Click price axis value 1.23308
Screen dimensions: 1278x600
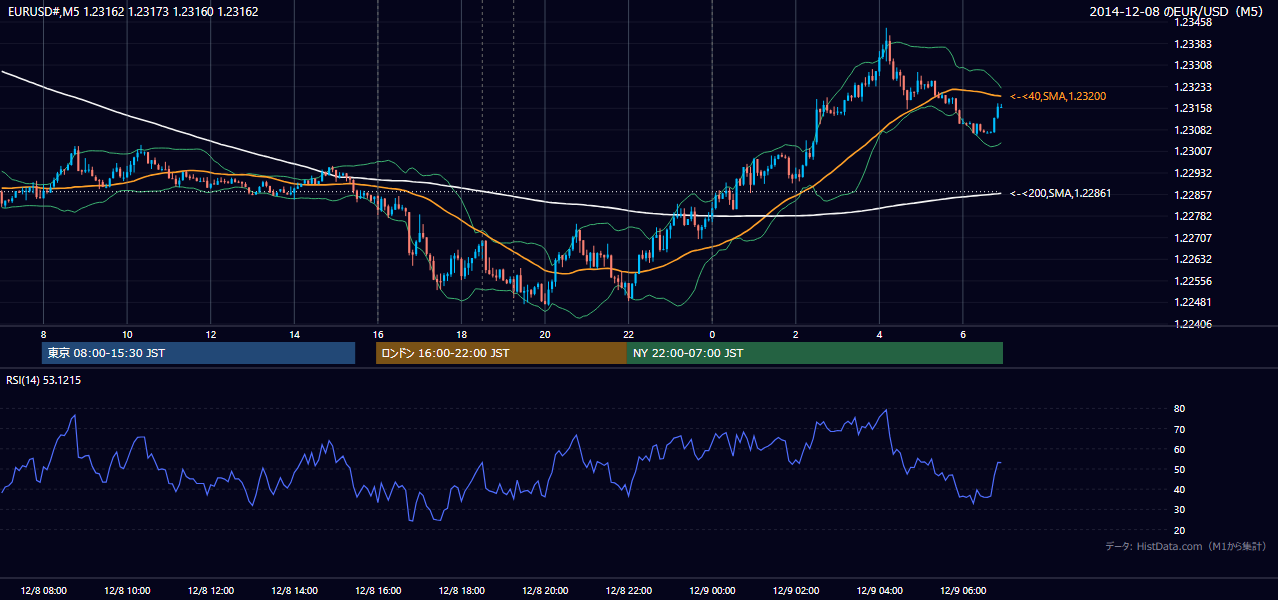point(1193,65)
